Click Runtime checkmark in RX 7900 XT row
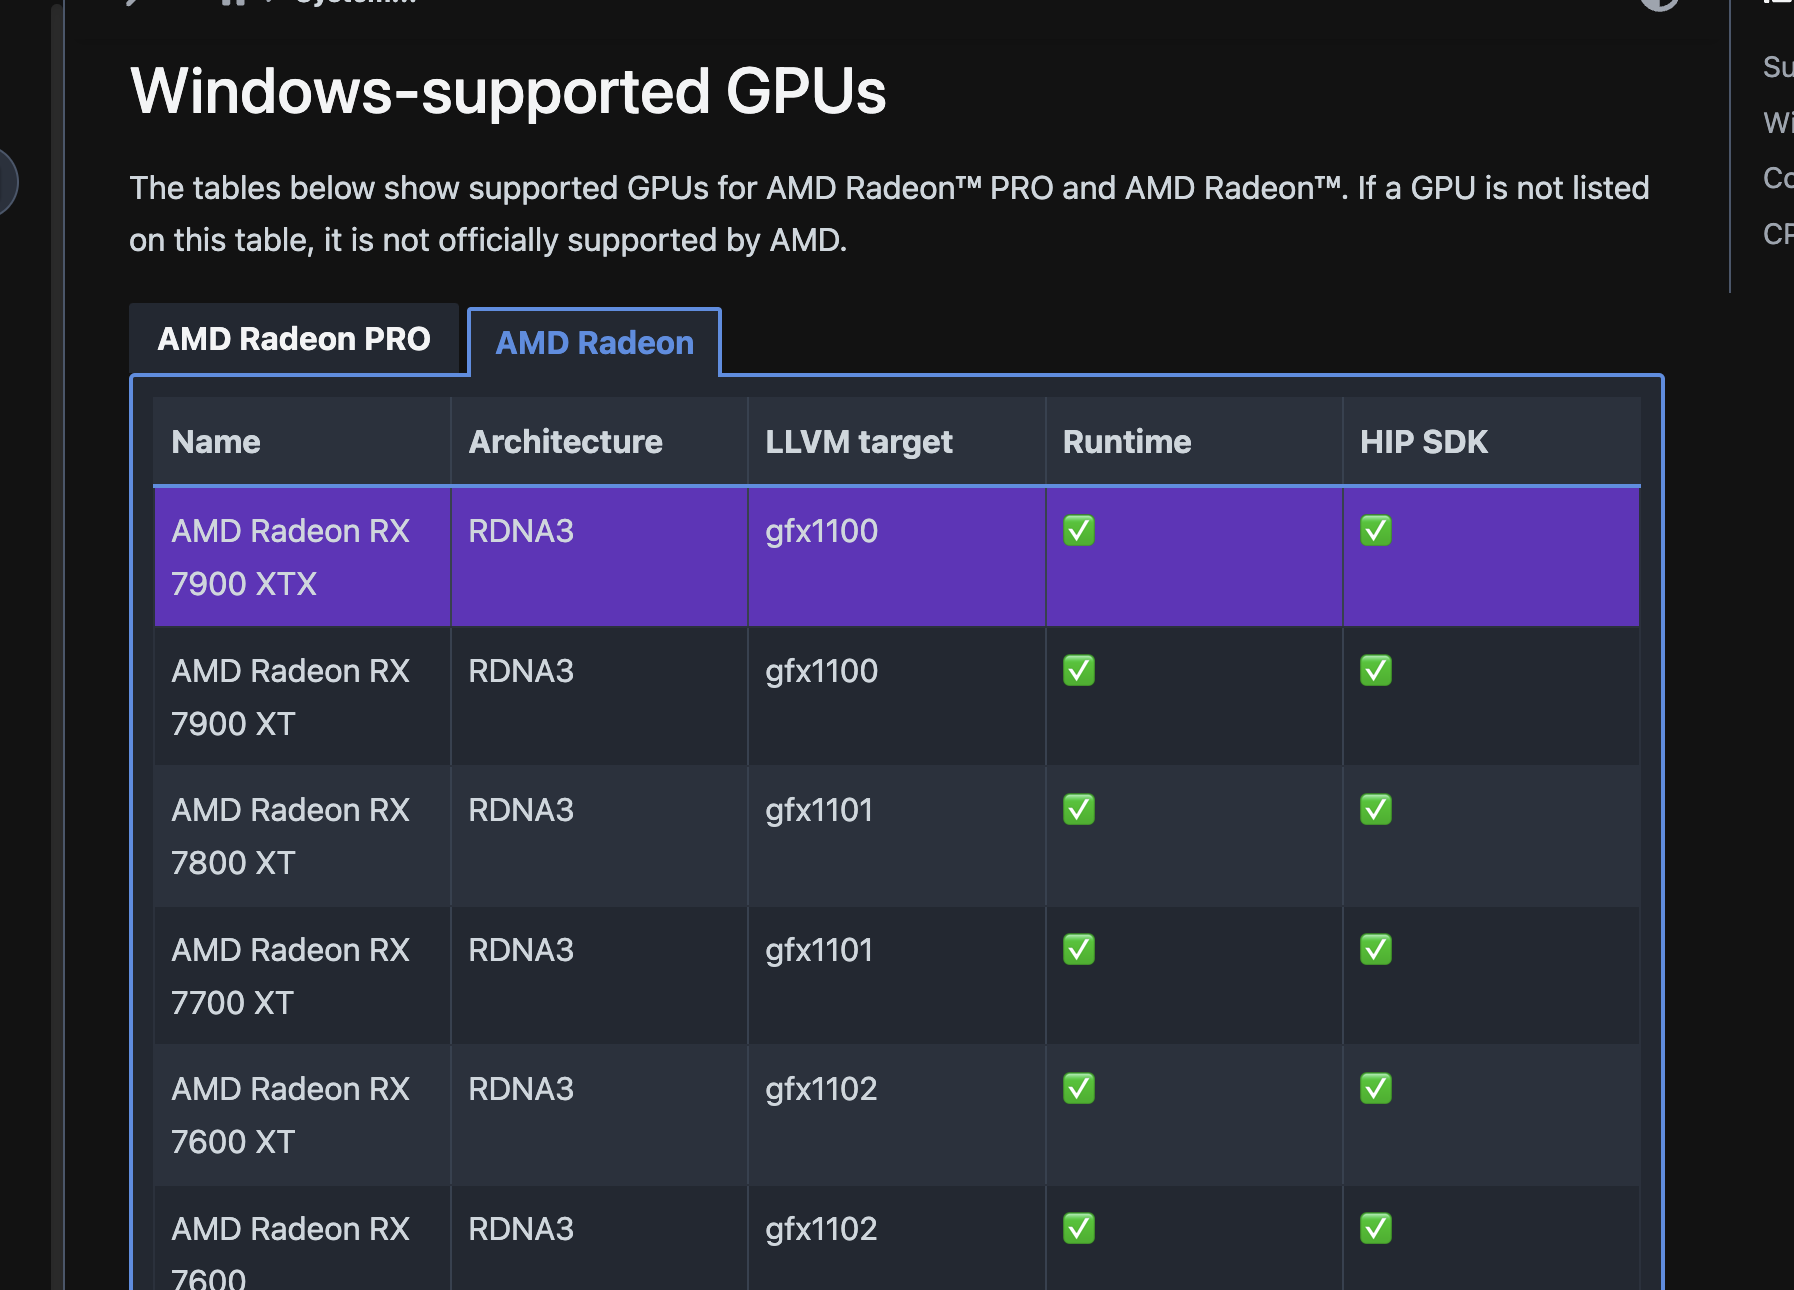Image resolution: width=1794 pixels, height=1290 pixels. pyautogui.click(x=1078, y=670)
